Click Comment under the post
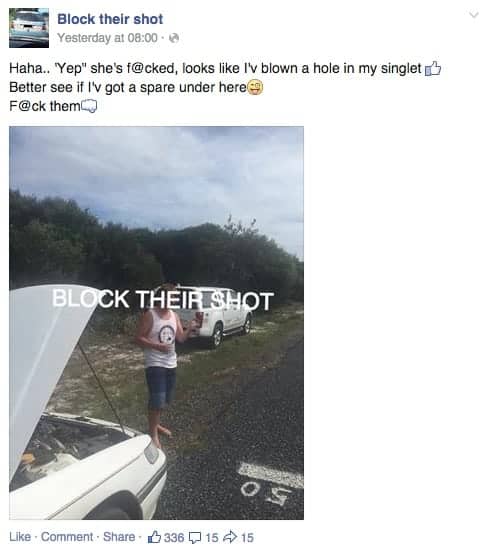 [x=67, y=537]
